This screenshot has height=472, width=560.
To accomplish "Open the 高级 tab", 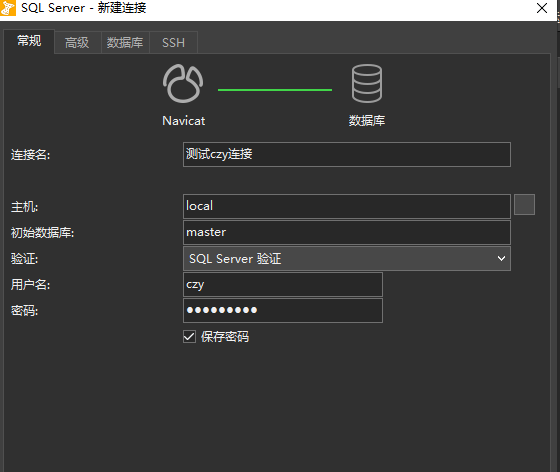I will point(77,43).
